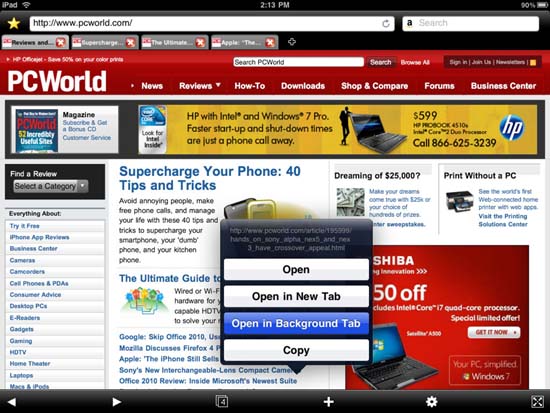Screen dimensions: 550x413
Task: Click the PCWorld magazine cover thumbnail
Action: [x=36, y=131]
